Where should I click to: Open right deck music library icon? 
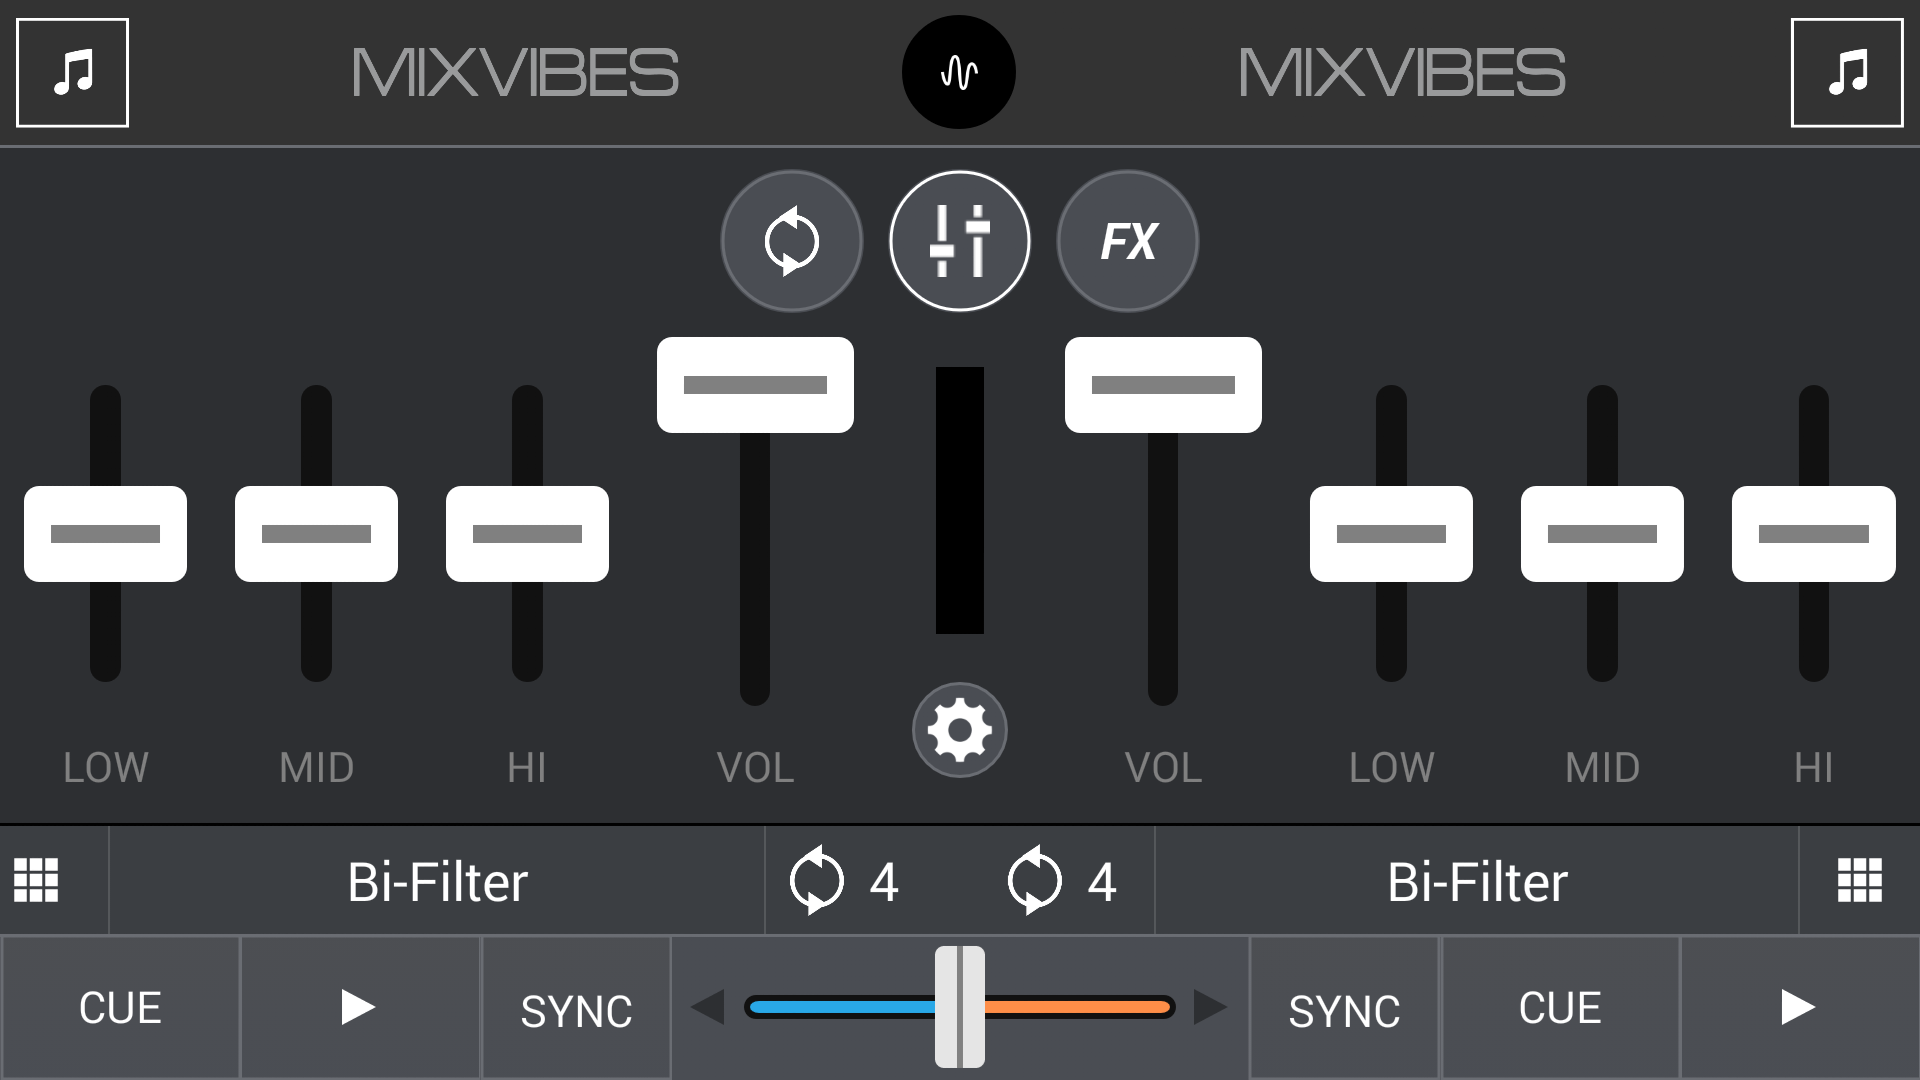tap(1846, 72)
